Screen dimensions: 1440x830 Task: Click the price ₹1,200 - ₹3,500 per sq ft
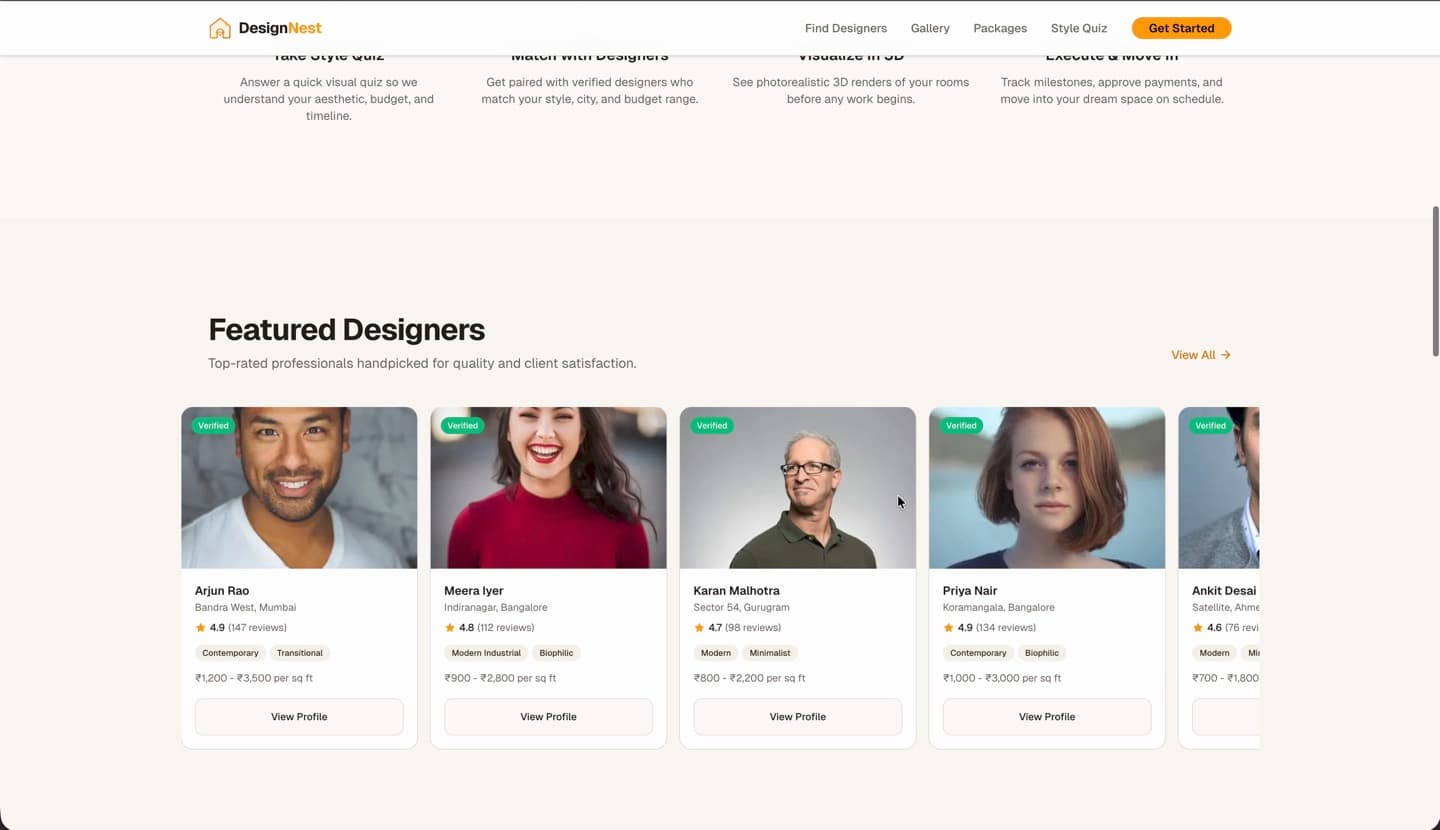point(254,678)
